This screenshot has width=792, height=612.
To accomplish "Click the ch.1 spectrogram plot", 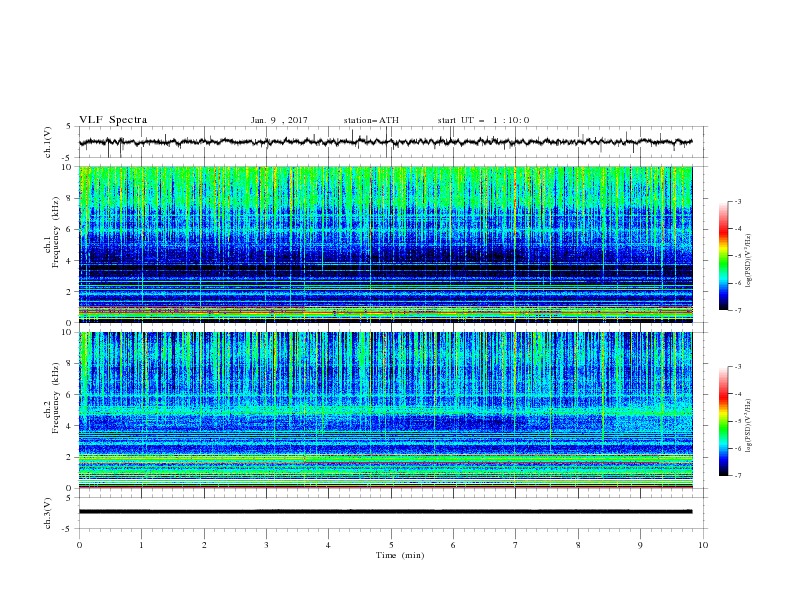I will pyautogui.click(x=386, y=244).
